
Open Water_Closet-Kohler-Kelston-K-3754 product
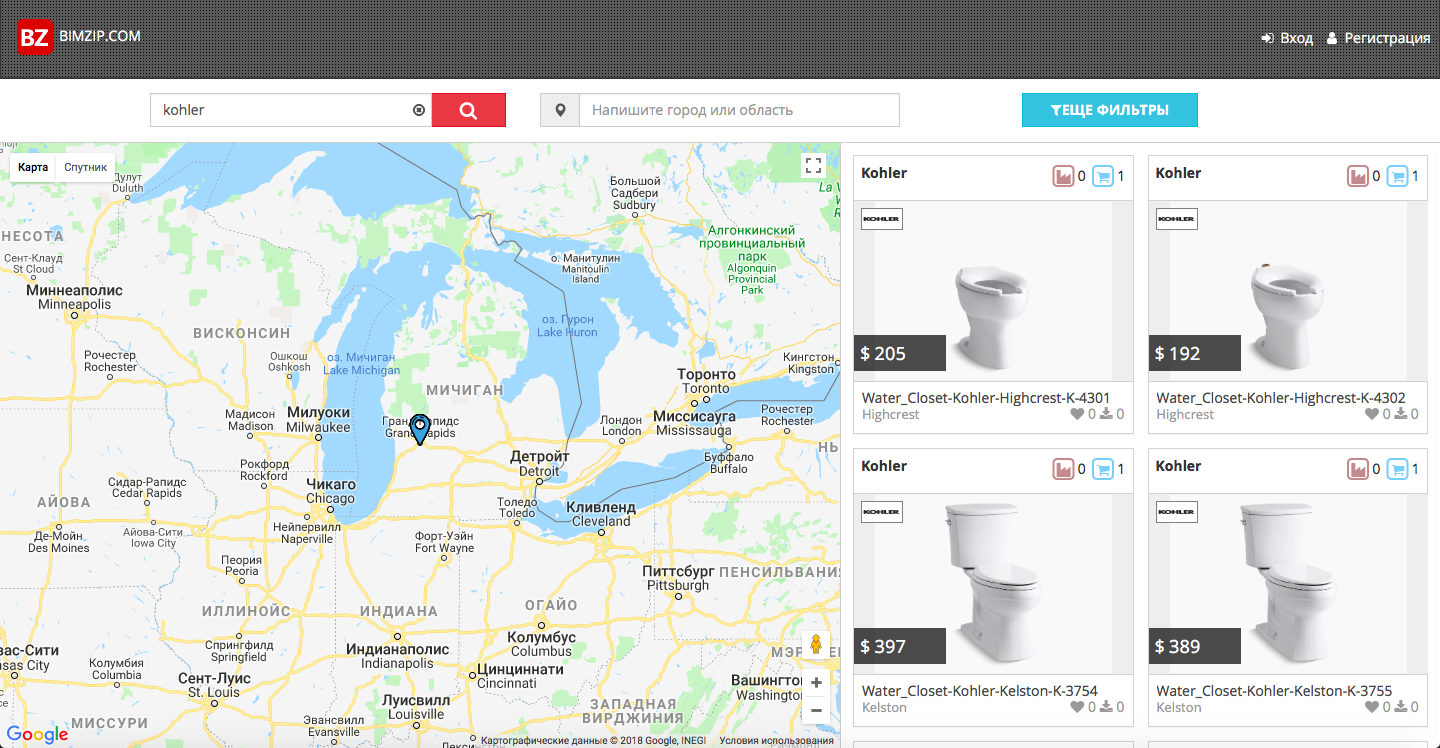[x=980, y=691]
